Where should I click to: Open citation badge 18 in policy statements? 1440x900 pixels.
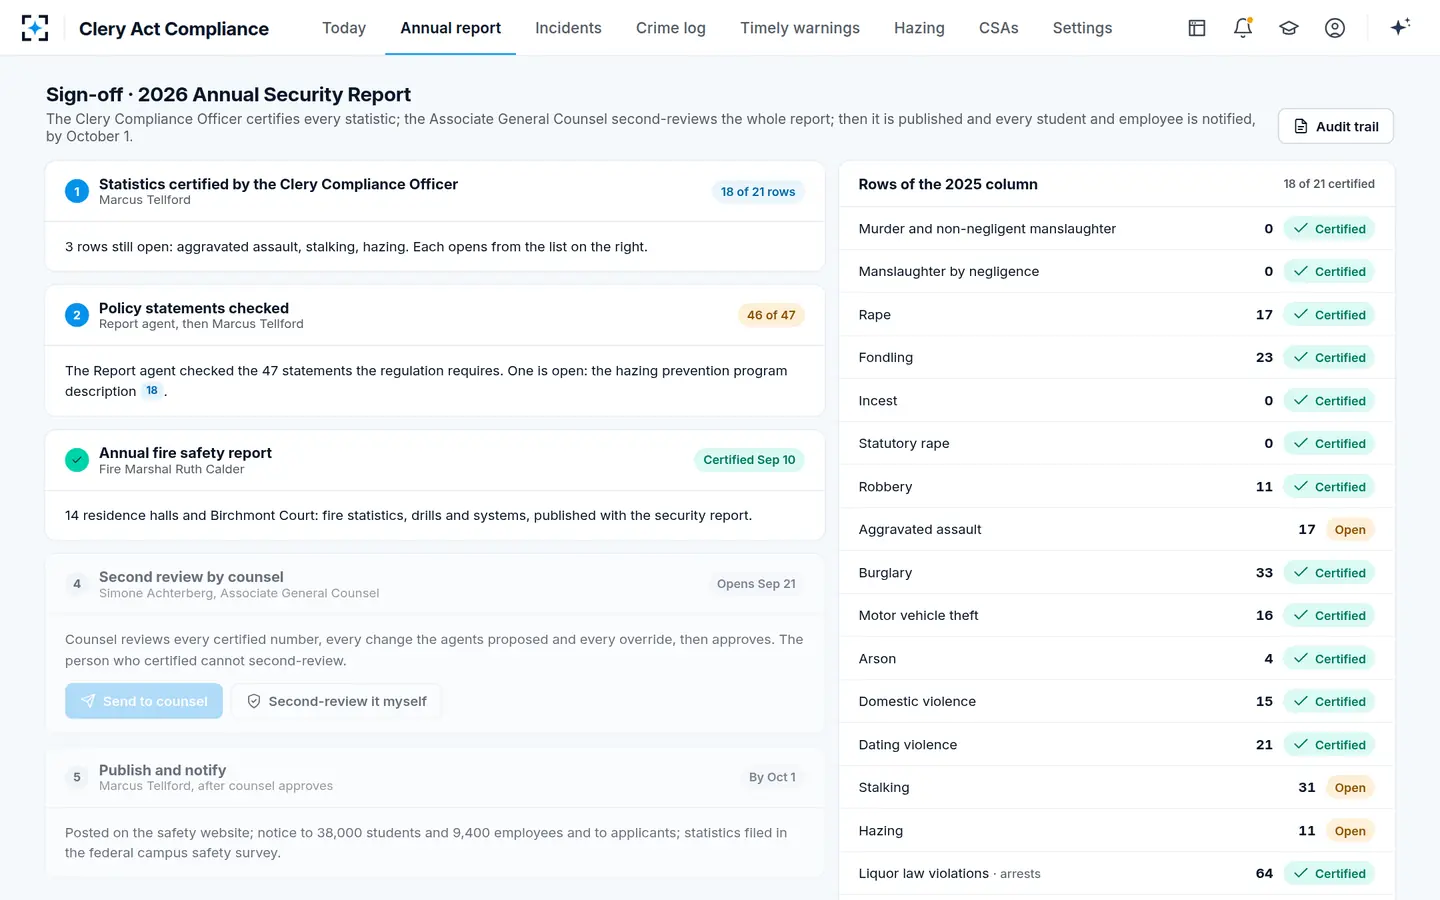tap(152, 391)
